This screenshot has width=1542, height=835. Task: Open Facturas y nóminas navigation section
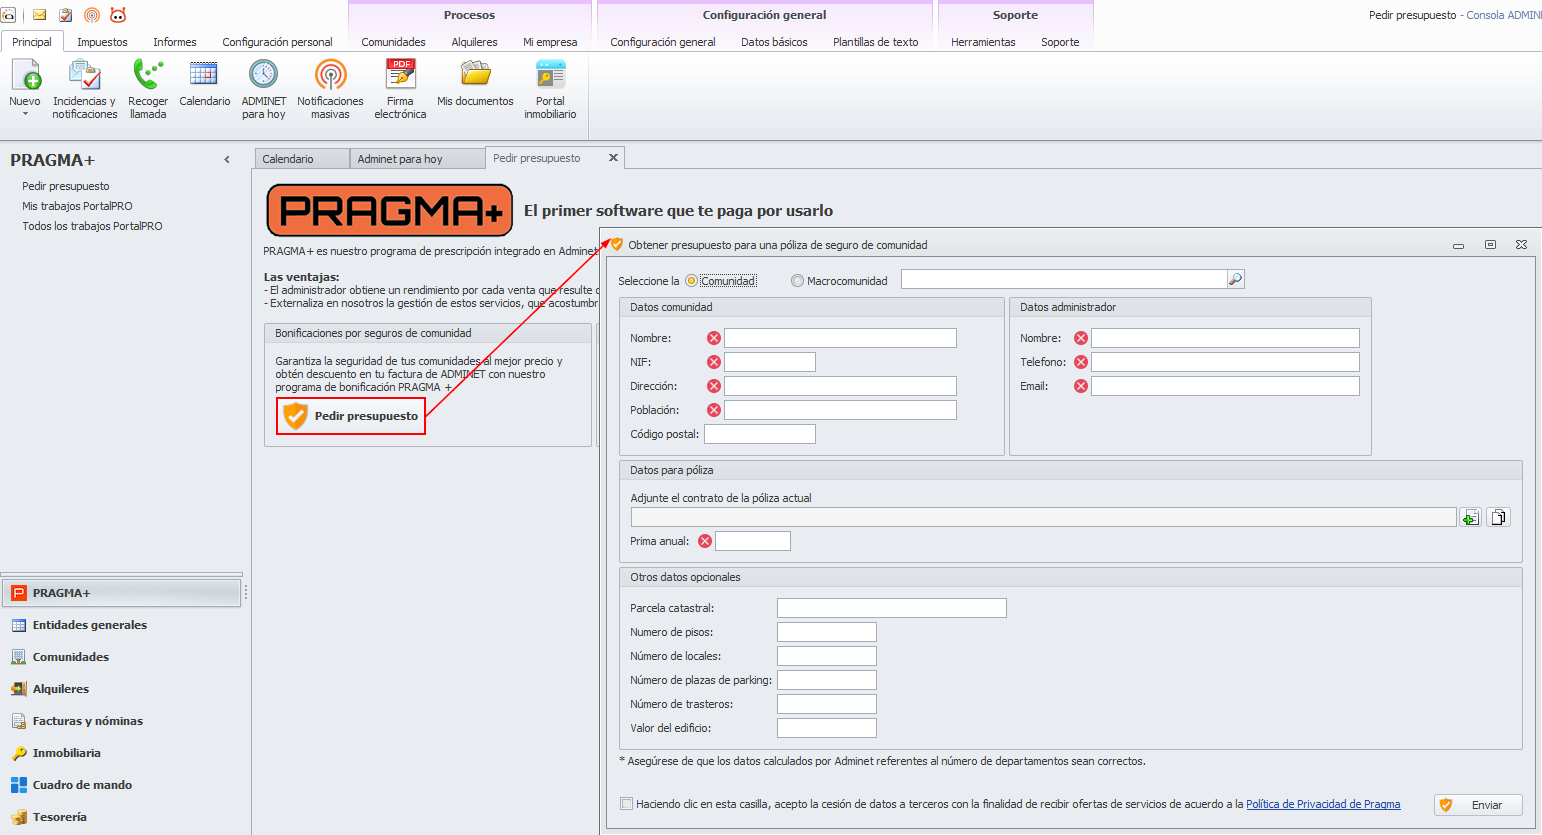122,721
